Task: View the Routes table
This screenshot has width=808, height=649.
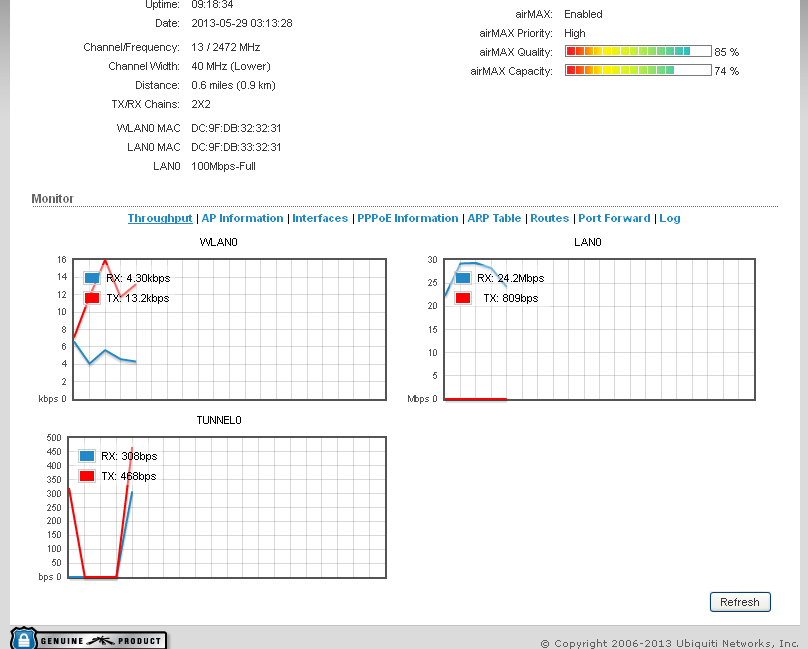Action: coord(549,219)
